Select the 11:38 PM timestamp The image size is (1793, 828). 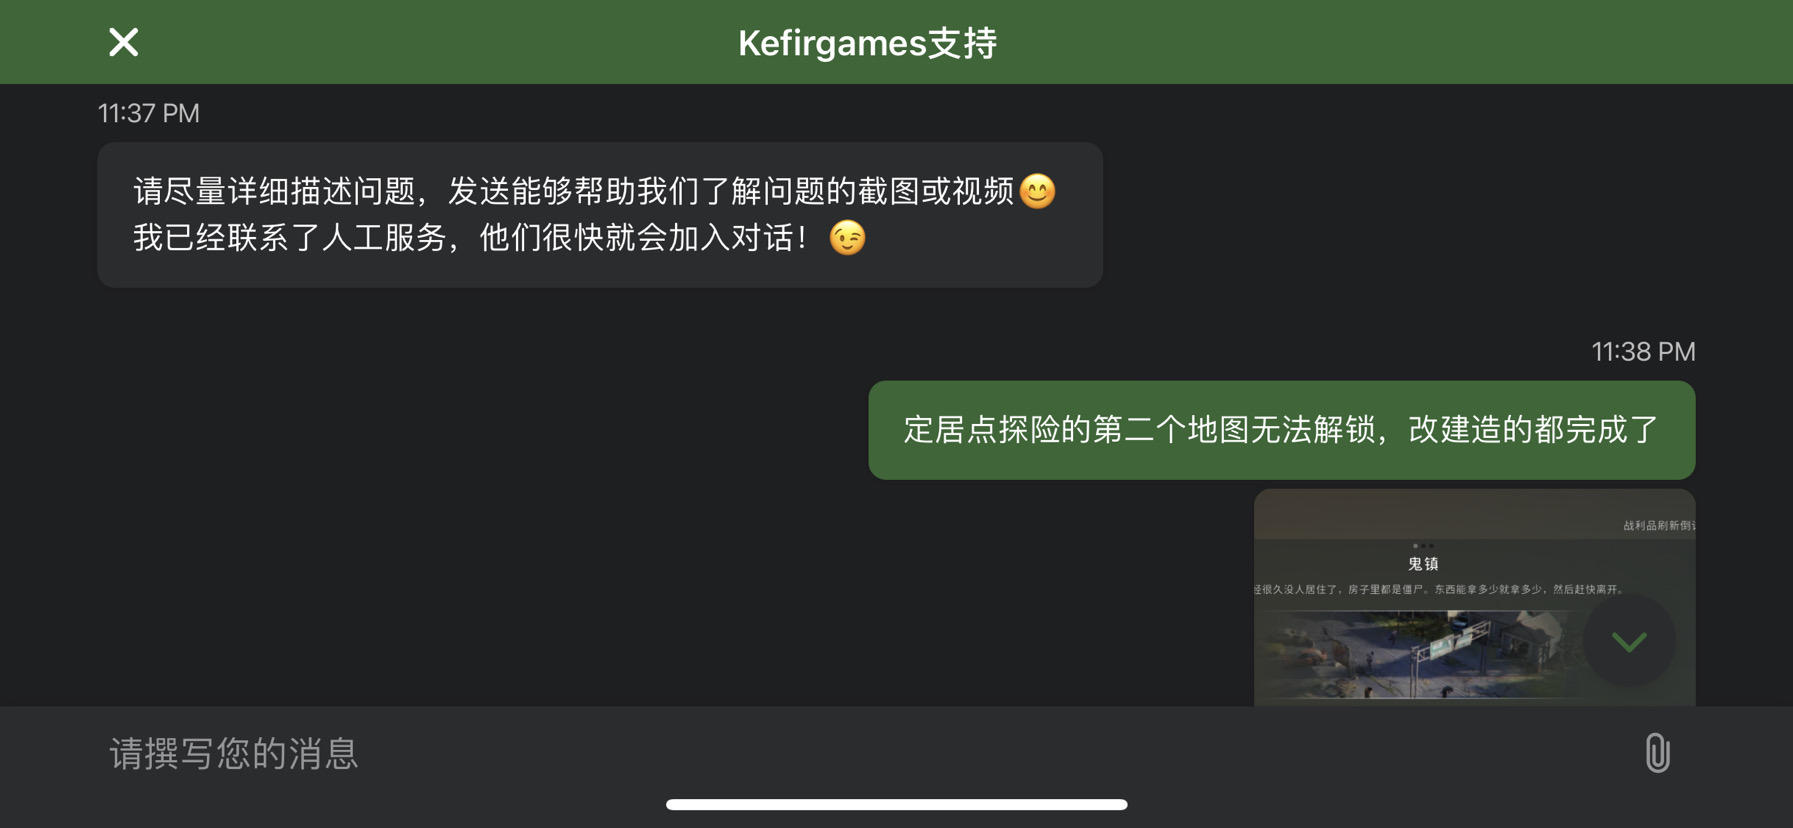pos(1643,352)
